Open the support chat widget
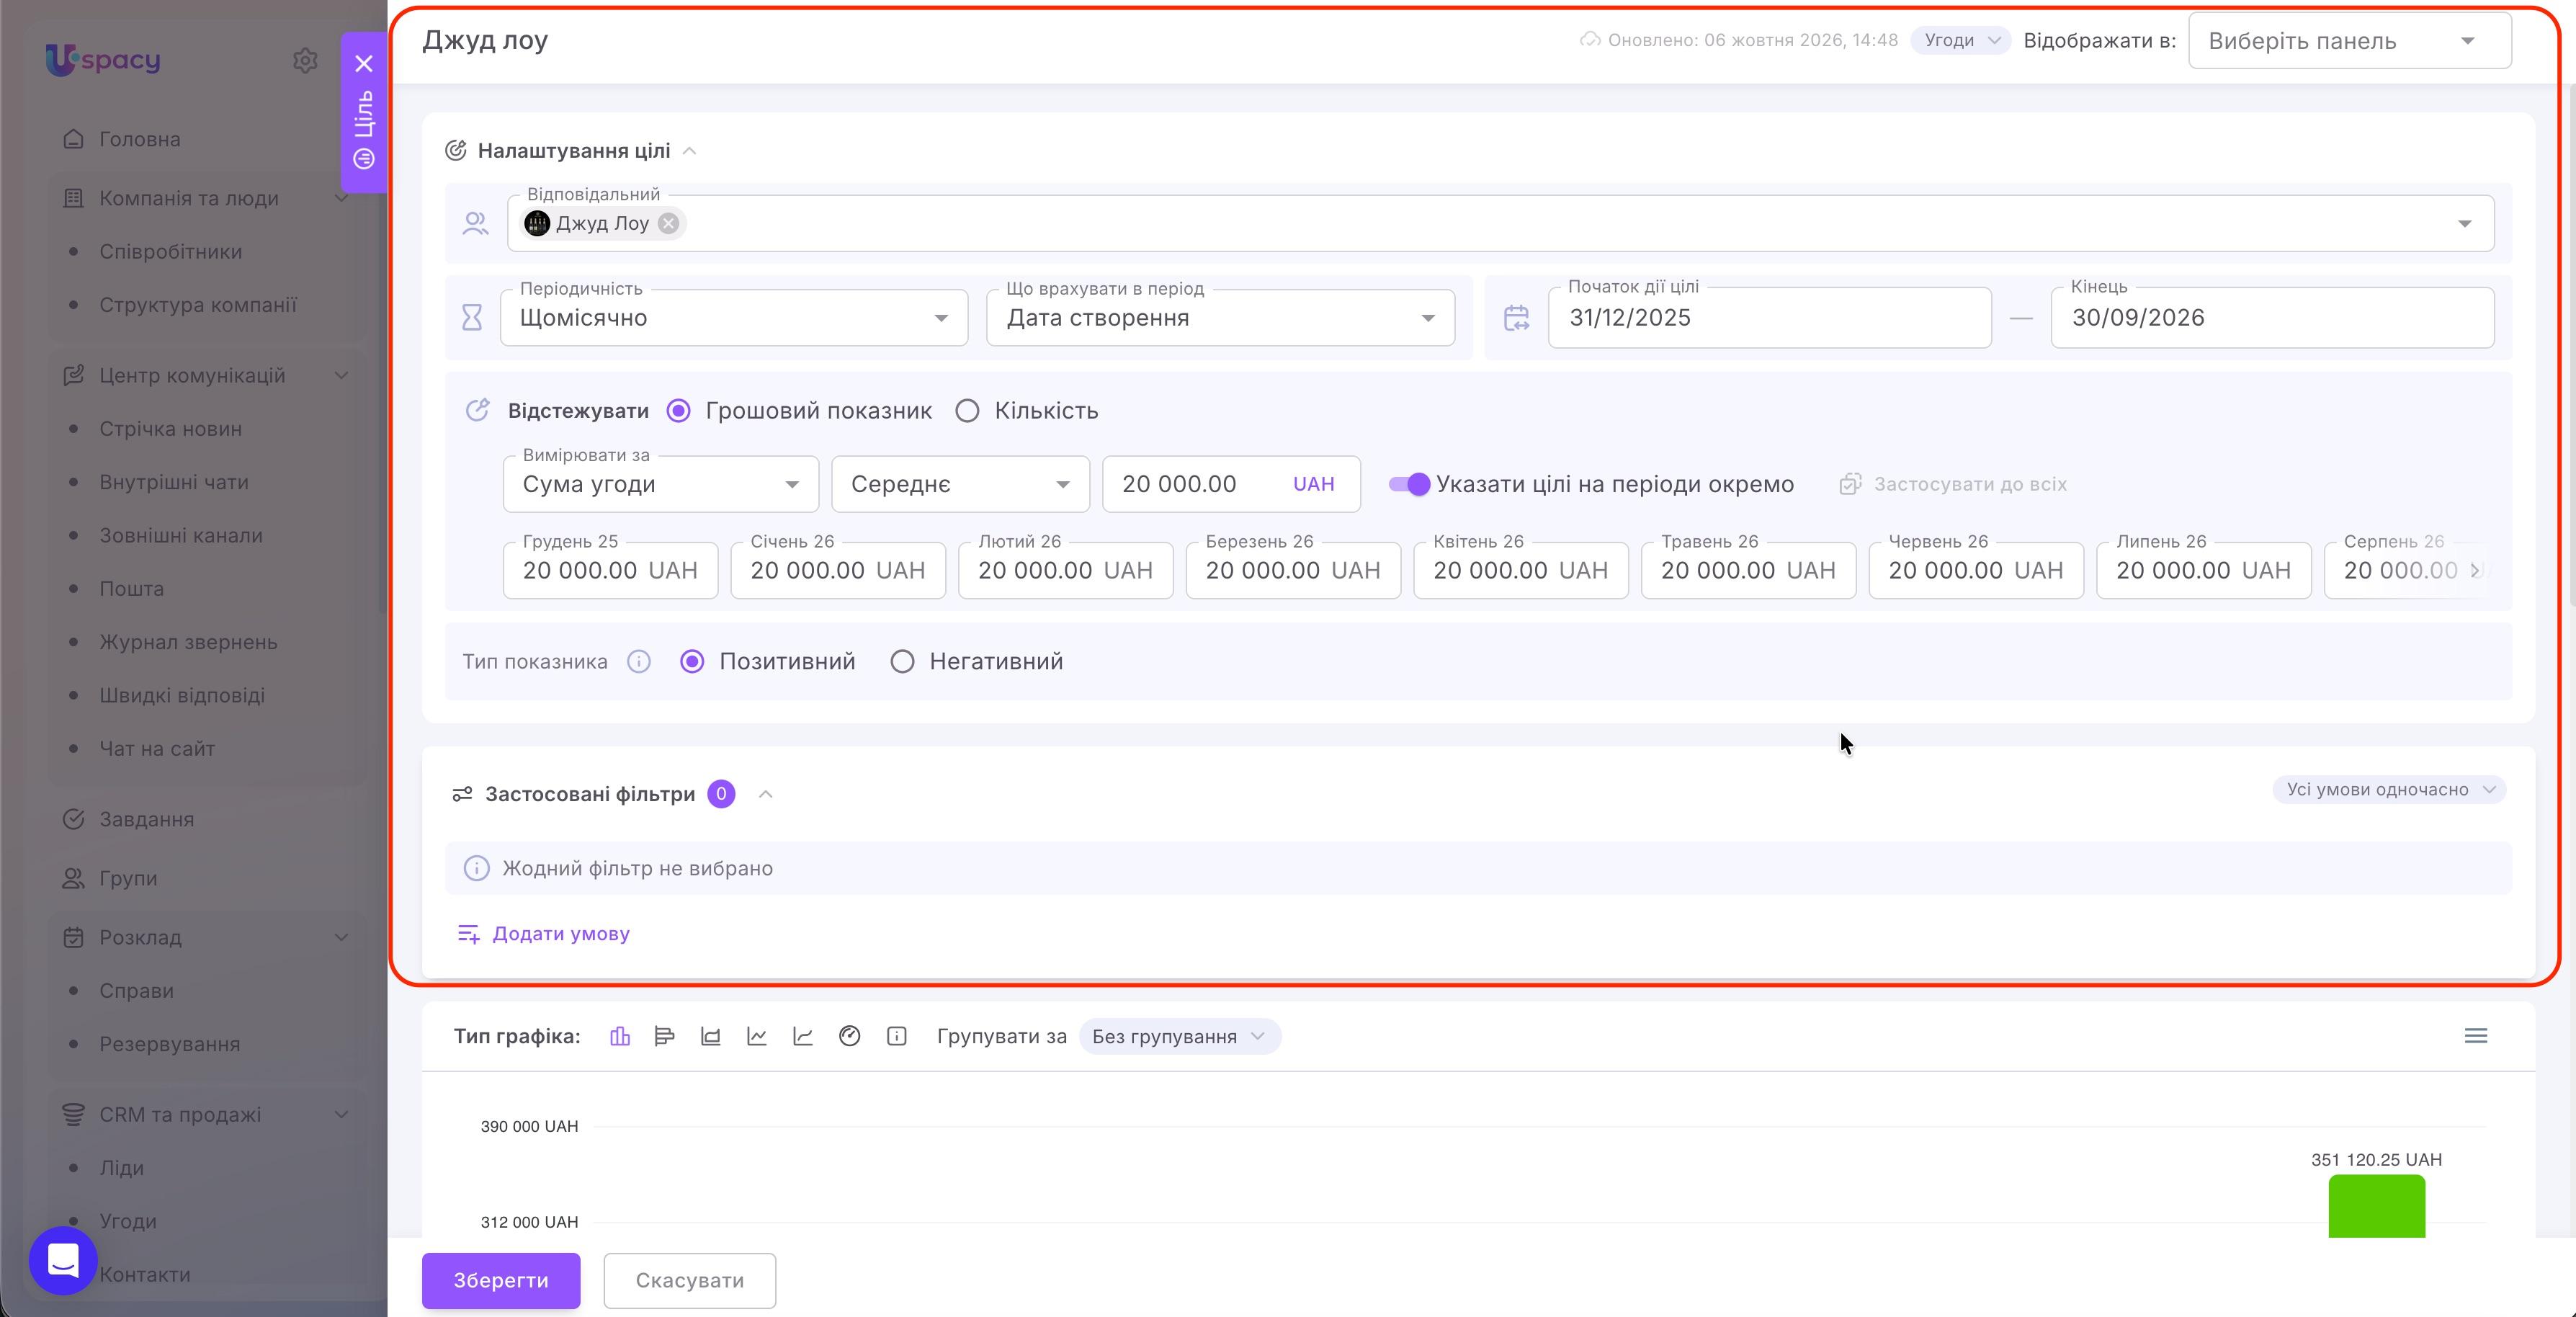Screen dimensions: 2576x1317 pos(63,1260)
